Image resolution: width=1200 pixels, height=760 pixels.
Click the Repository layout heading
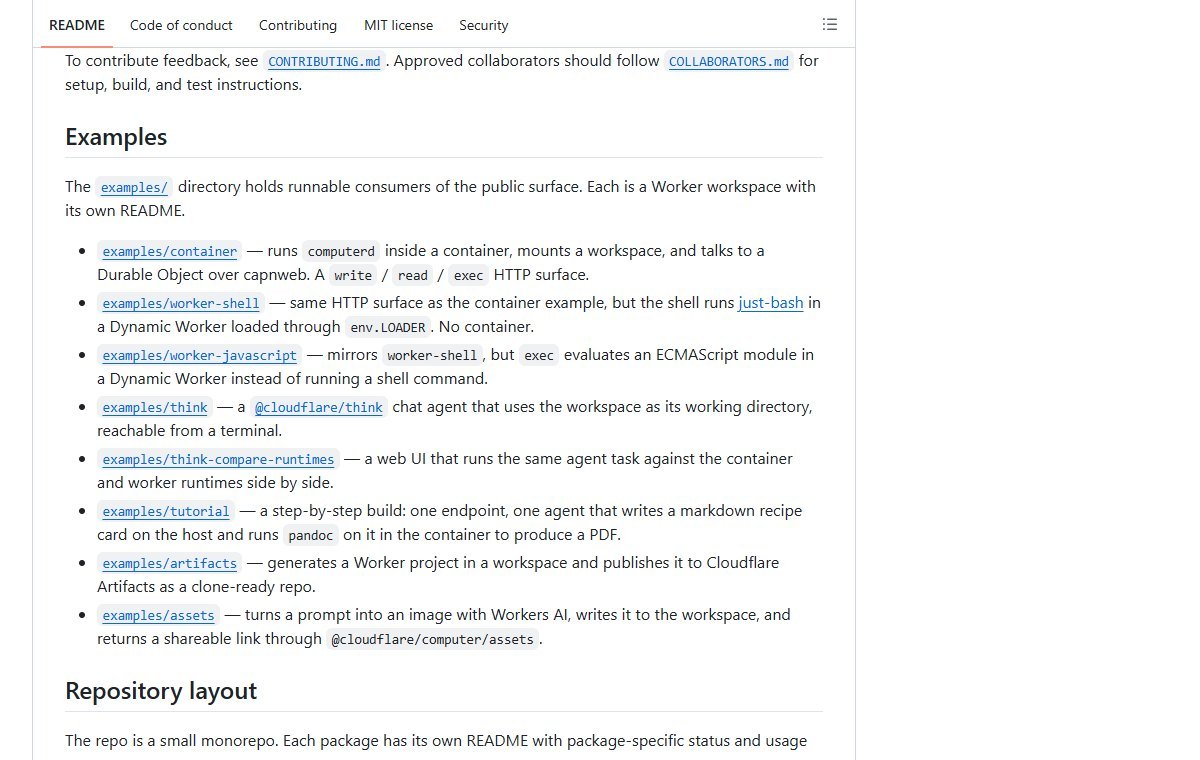click(161, 691)
